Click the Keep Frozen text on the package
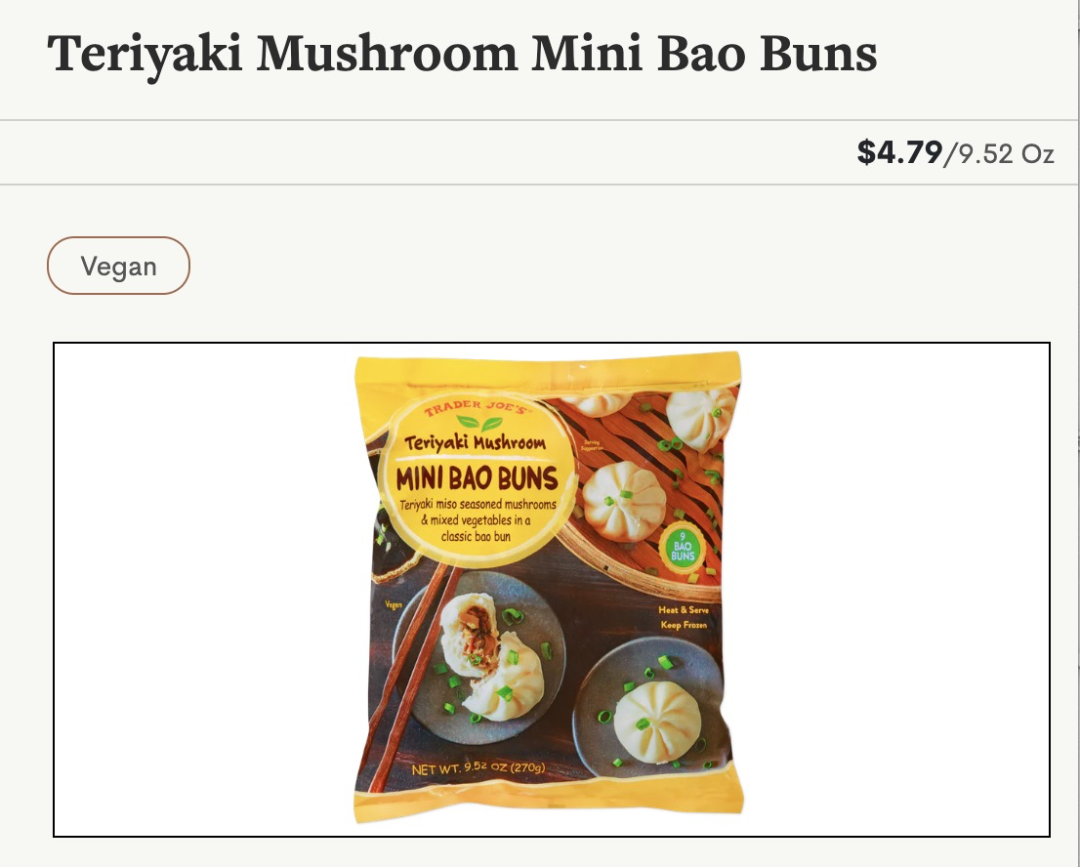1080x867 pixels. click(x=683, y=625)
